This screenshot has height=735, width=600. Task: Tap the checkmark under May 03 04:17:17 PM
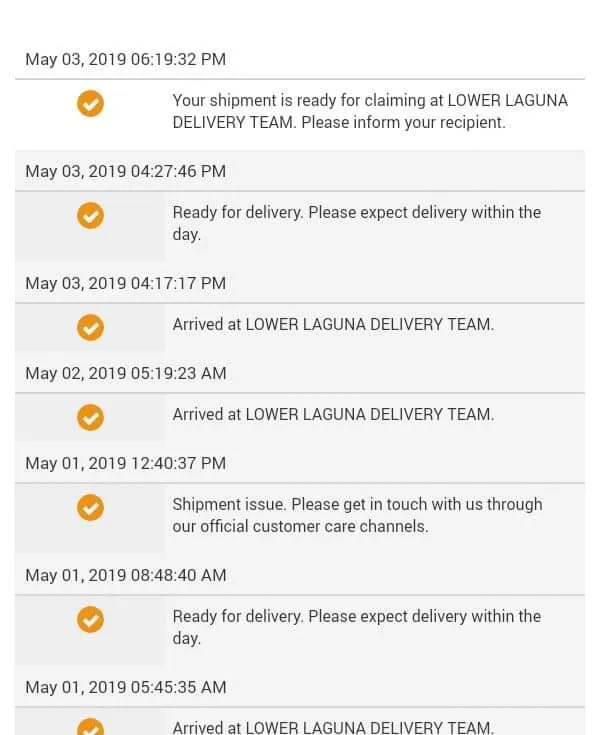coord(90,327)
